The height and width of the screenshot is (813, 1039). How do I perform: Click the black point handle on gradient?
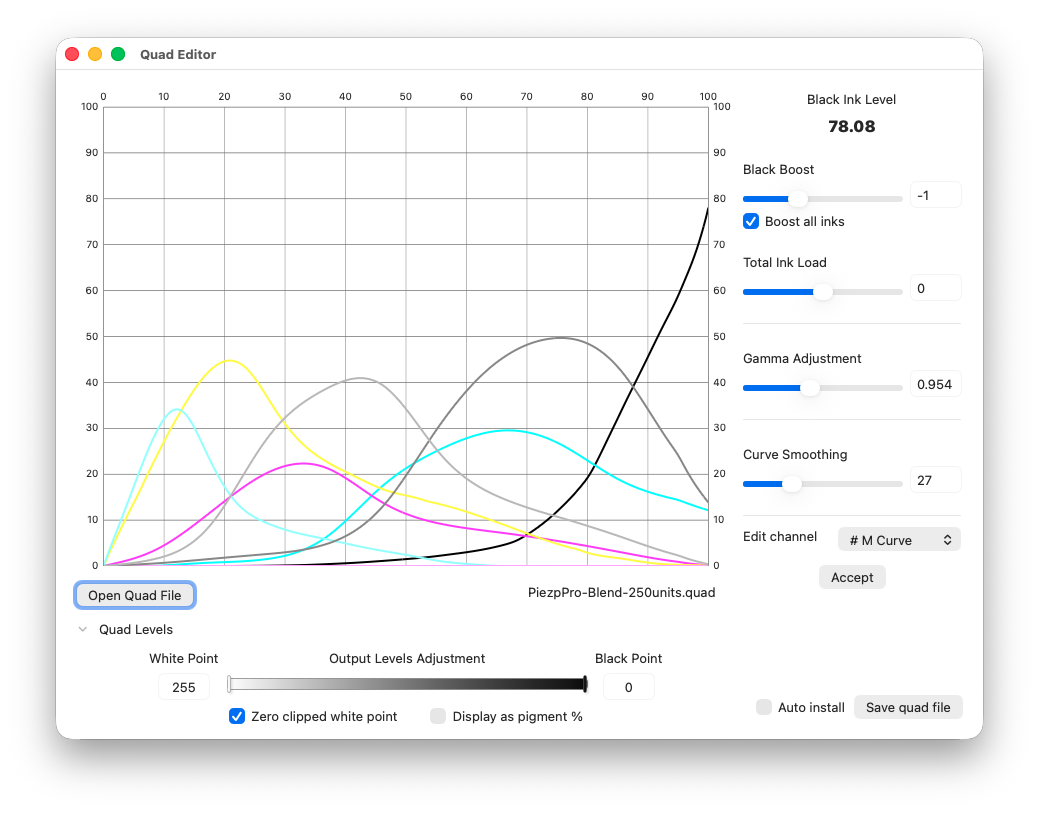coord(585,684)
